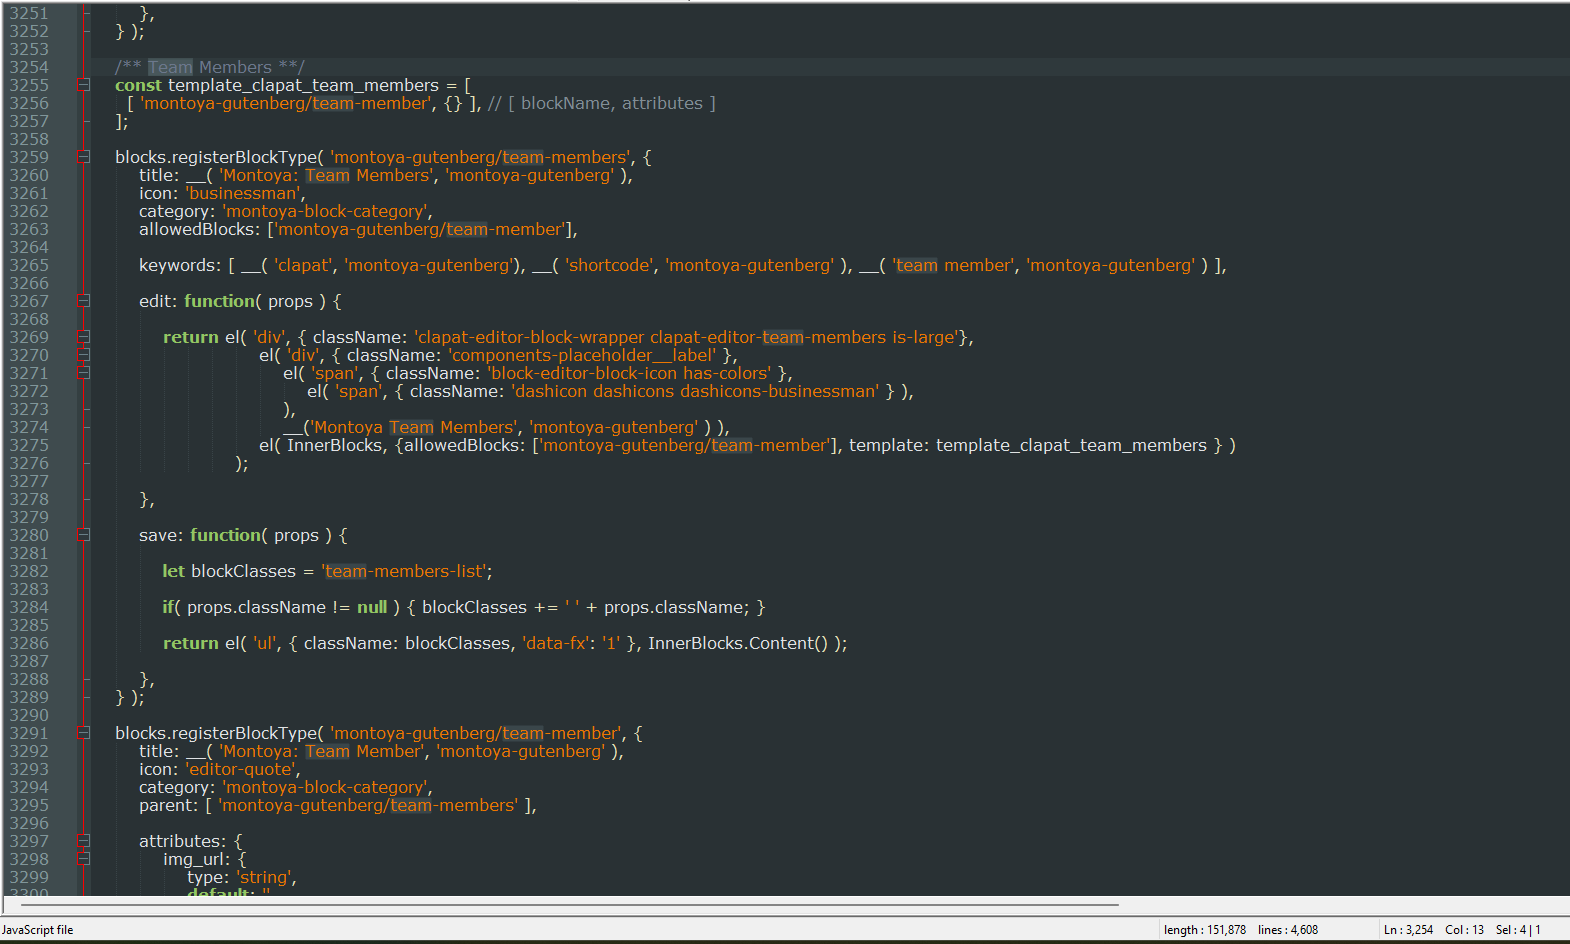This screenshot has height=944, width=1570.
Task: Click the highlighted 'Team' in the comment line 3254
Action: tap(170, 67)
